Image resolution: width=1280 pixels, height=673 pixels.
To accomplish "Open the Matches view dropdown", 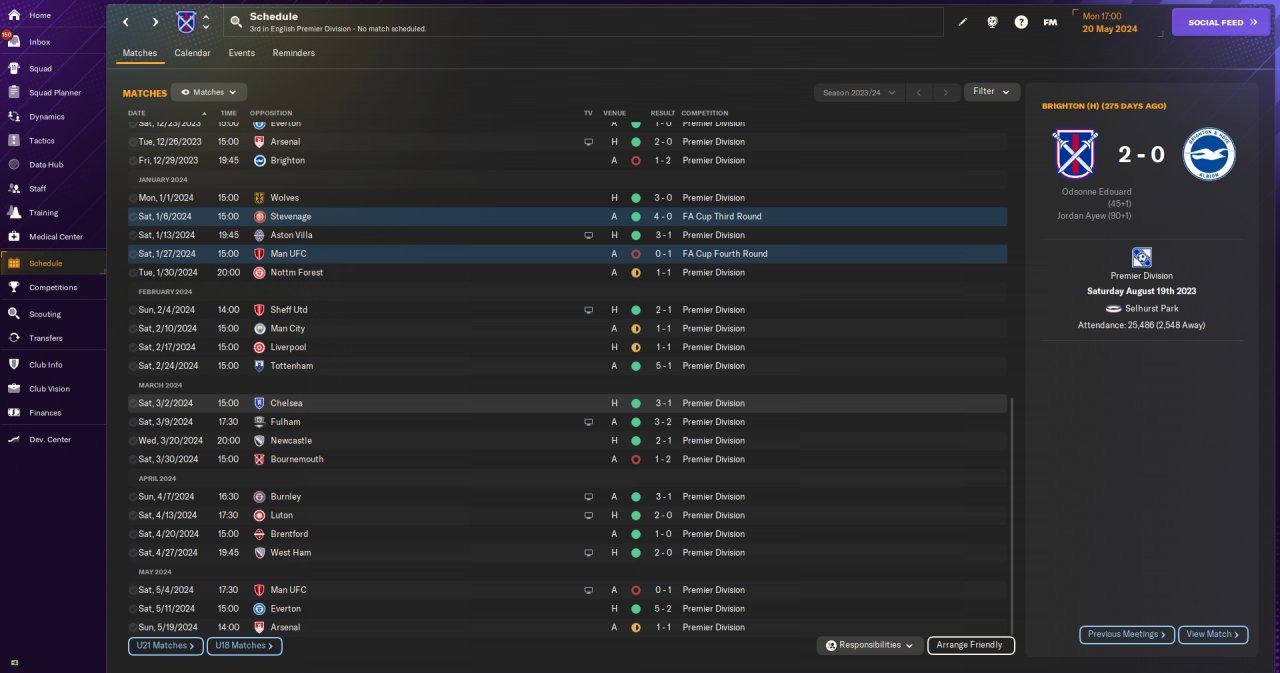I will (209, 92).
